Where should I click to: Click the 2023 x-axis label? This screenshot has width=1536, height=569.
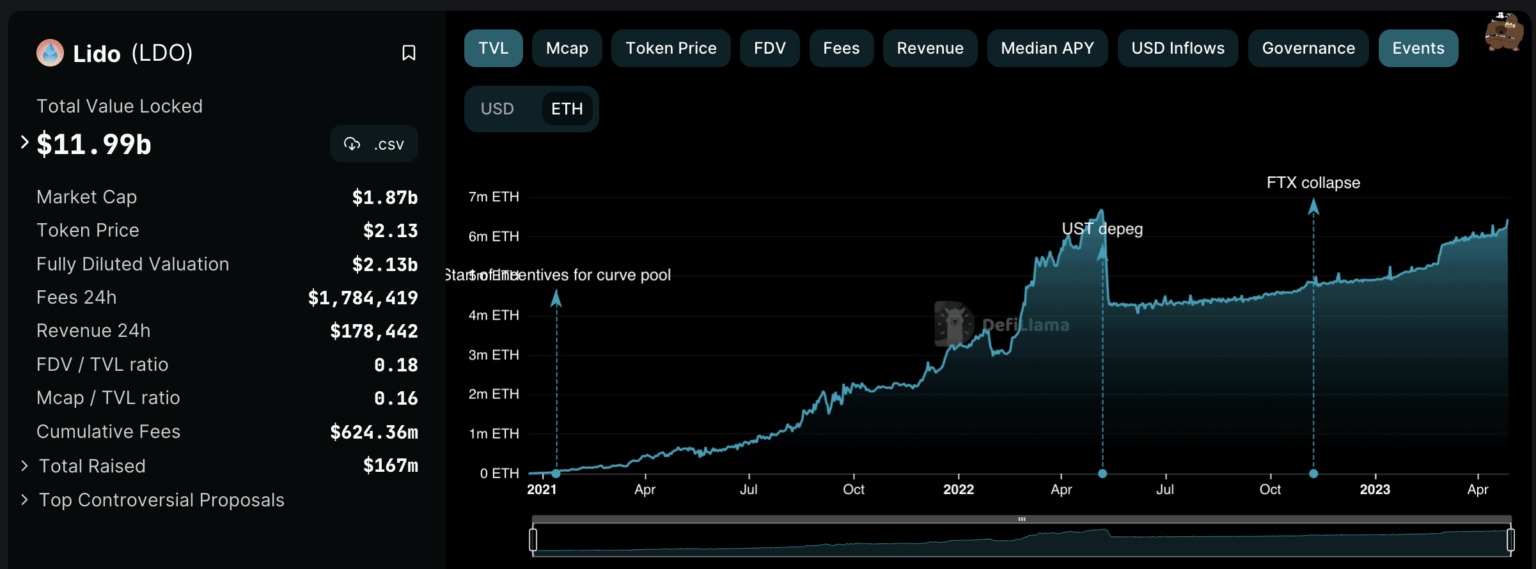click(x=1374, y=490)
